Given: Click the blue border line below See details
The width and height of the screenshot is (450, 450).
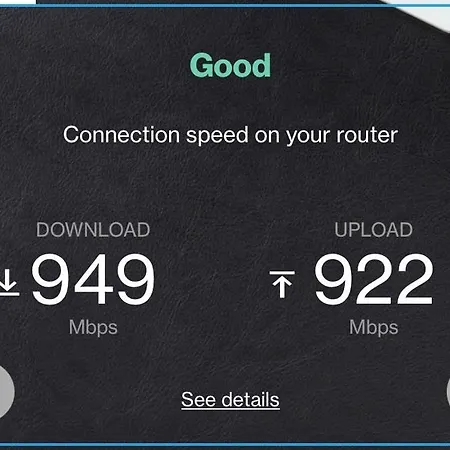Looking at the screenshot, I should click(225, 444).
